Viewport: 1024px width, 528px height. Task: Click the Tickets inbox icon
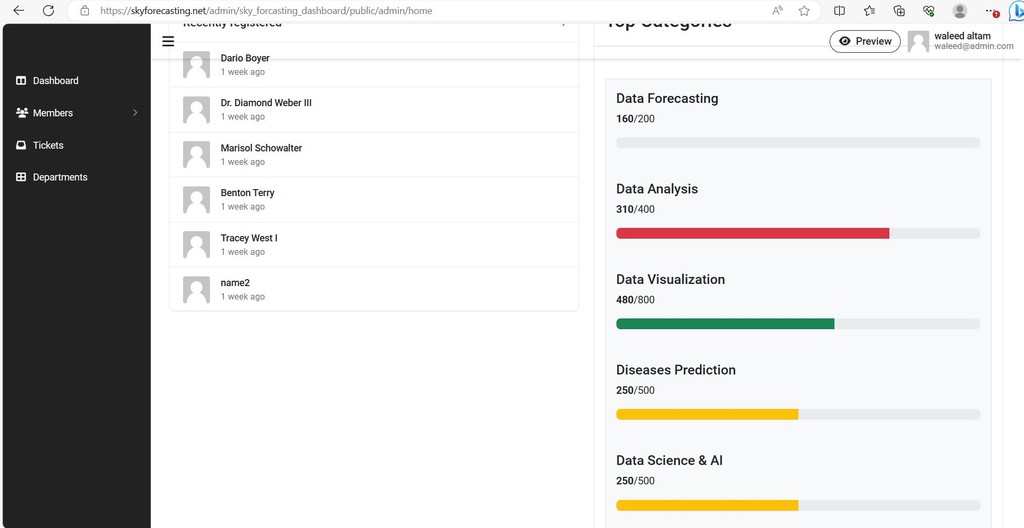click(x=21, y=145)
